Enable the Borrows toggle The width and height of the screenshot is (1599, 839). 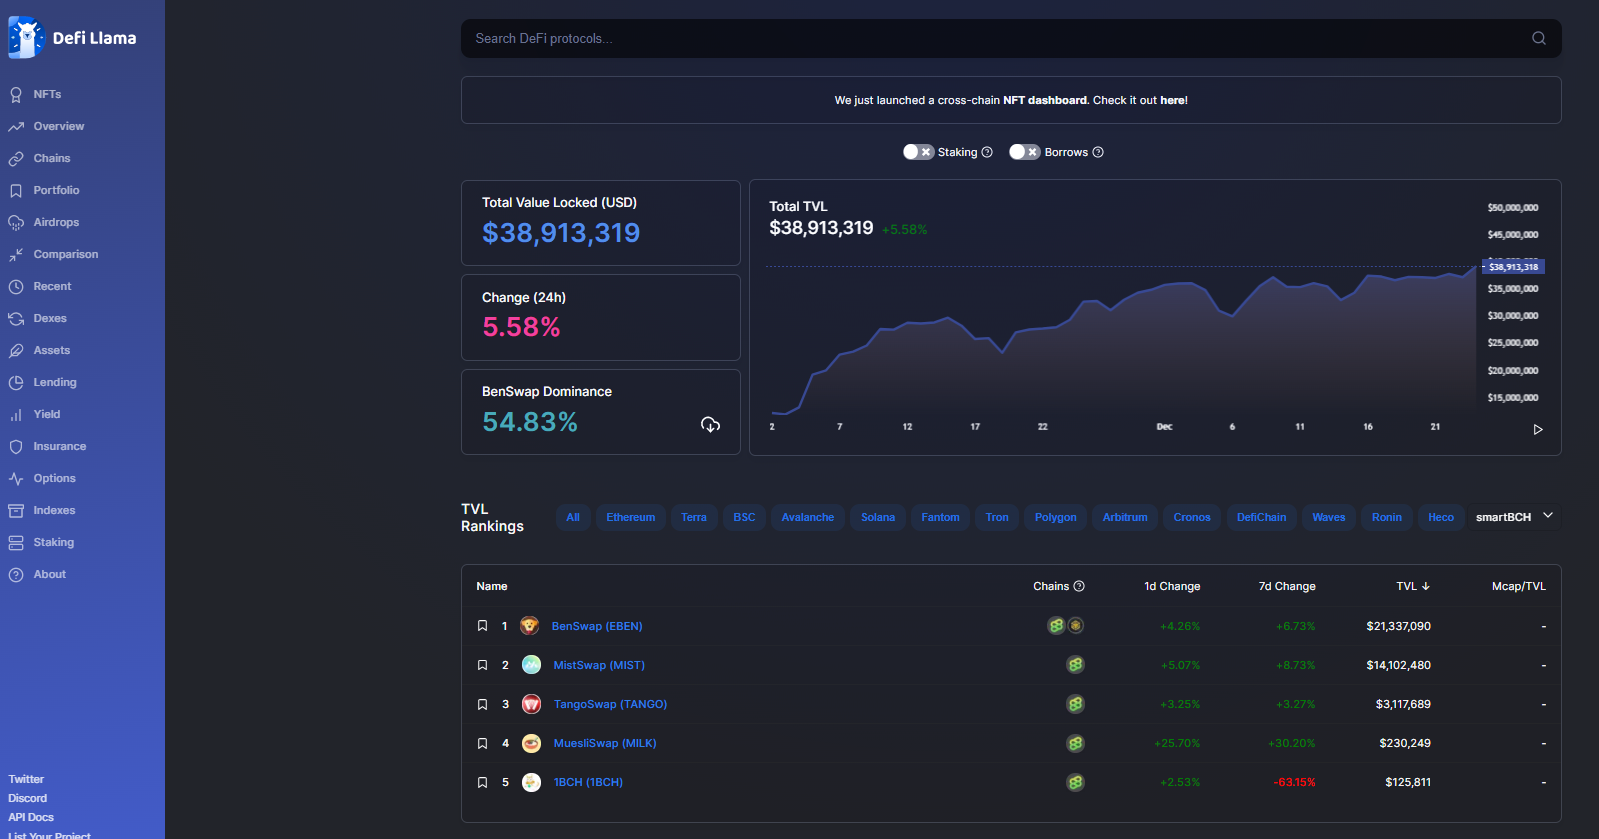(x=1024, y=152)
